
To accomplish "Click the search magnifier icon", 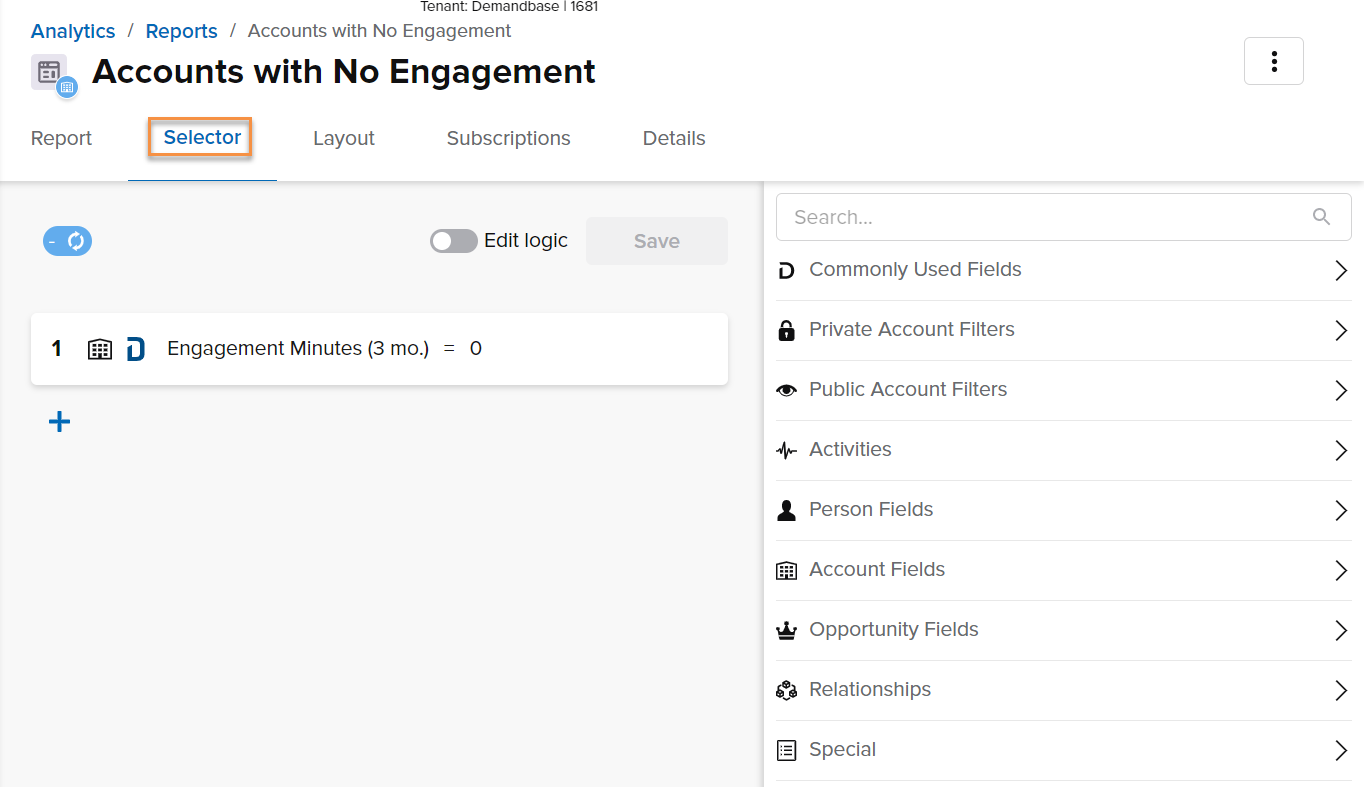I will click(1321, 217).
